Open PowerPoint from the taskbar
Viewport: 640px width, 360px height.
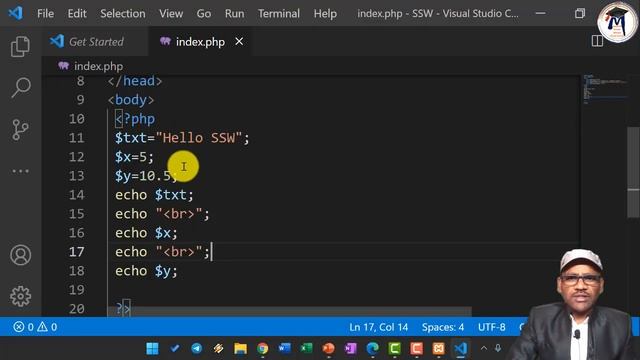tap(329, 349)
